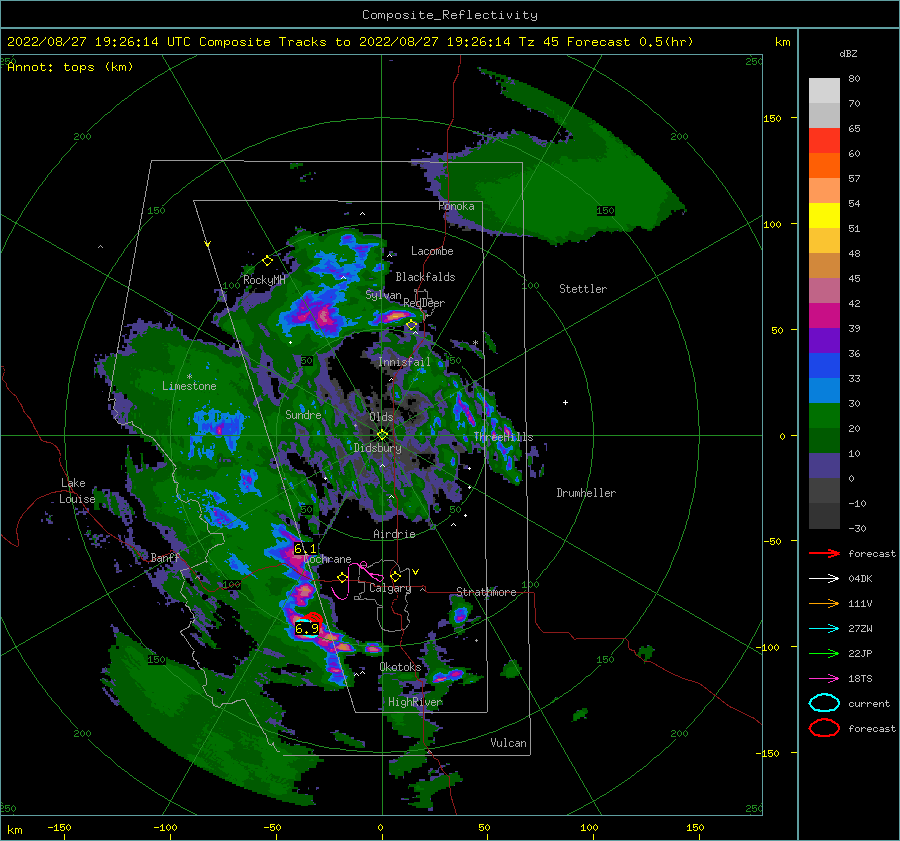Click the ThreeHills label
The width and height of the screenshot is (900, 841).
pos(503,437)
